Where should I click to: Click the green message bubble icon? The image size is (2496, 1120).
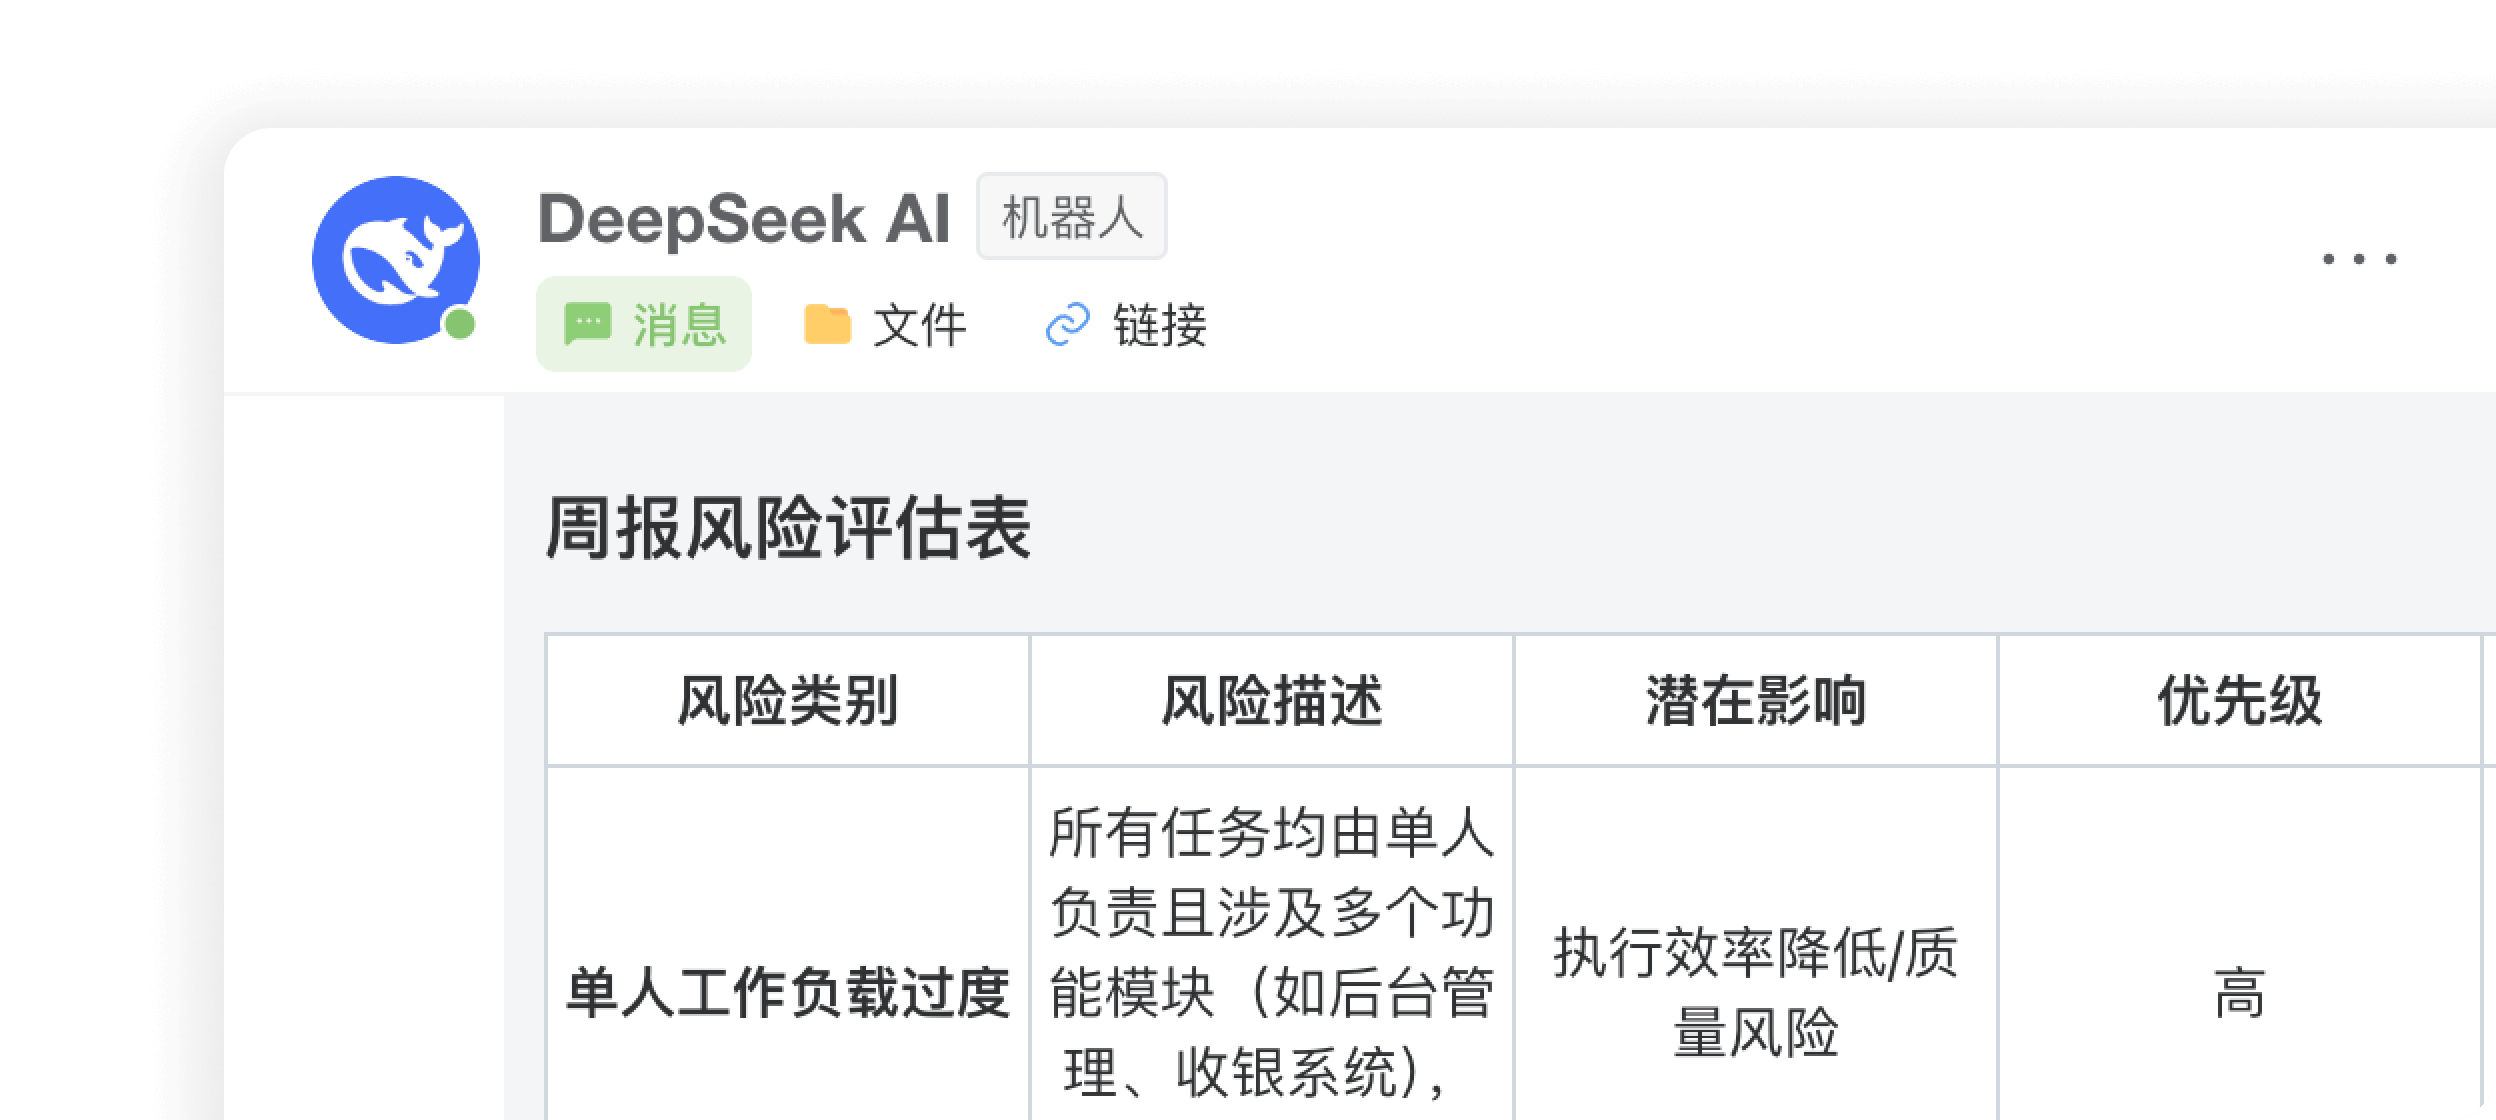pyautogui.click(x=587, y=324)
